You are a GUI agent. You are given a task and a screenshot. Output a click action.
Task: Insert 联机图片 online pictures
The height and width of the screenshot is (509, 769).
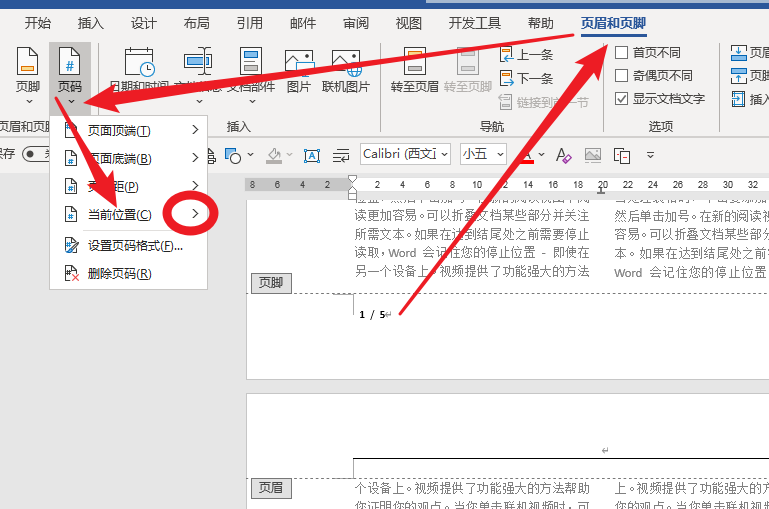coord(346,70)
